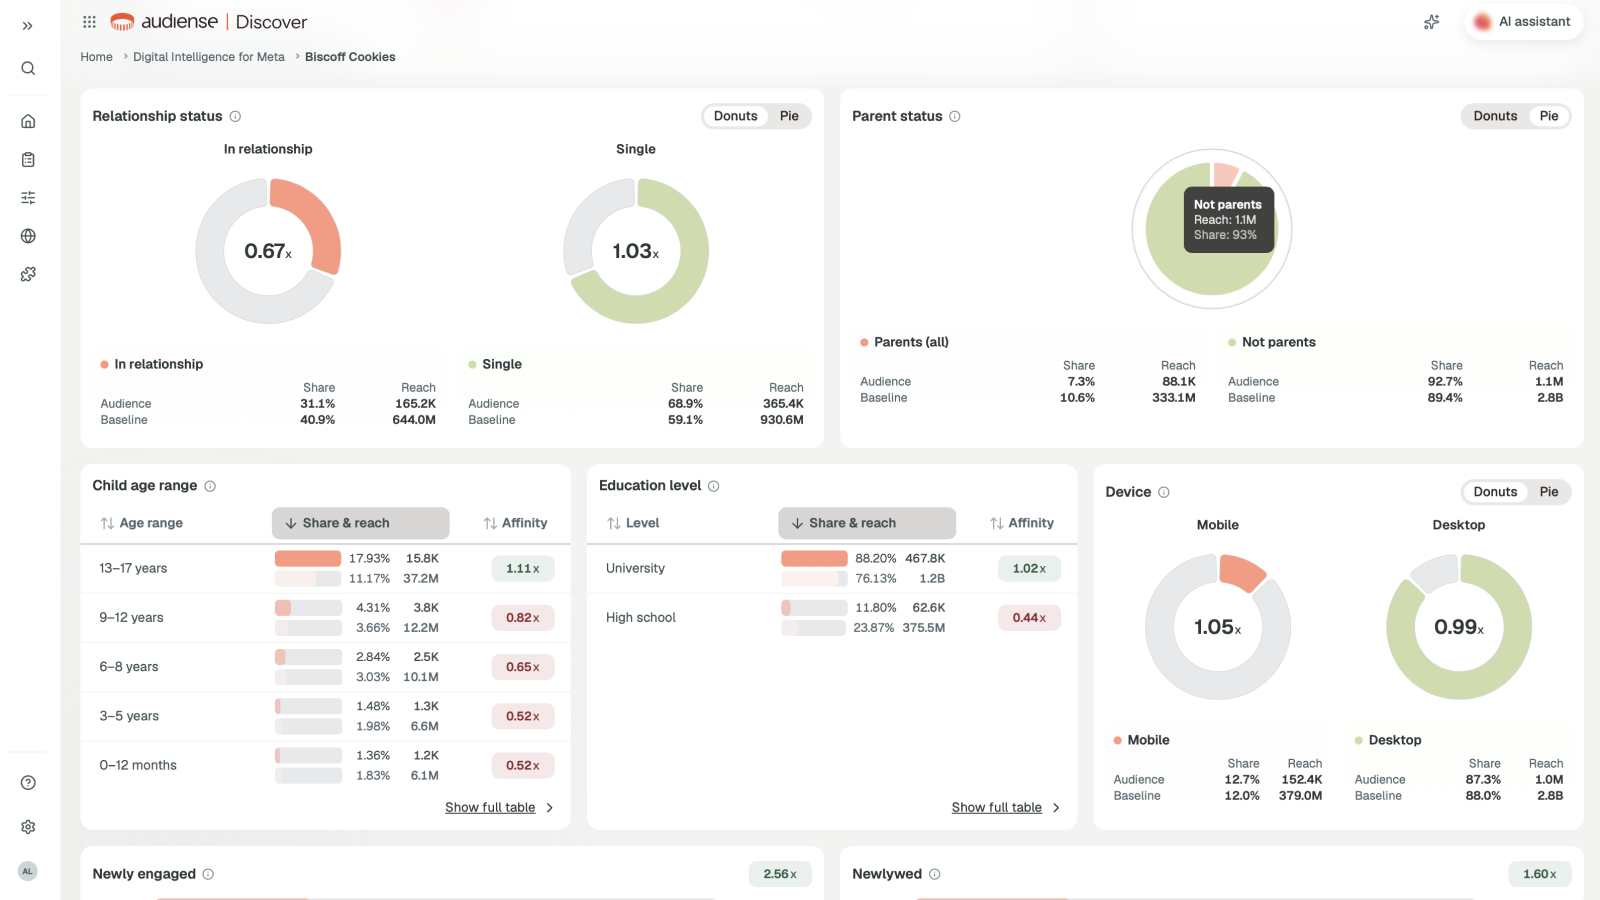Open Digital Intelligence for Meta breadcrumb

point(209,57)
